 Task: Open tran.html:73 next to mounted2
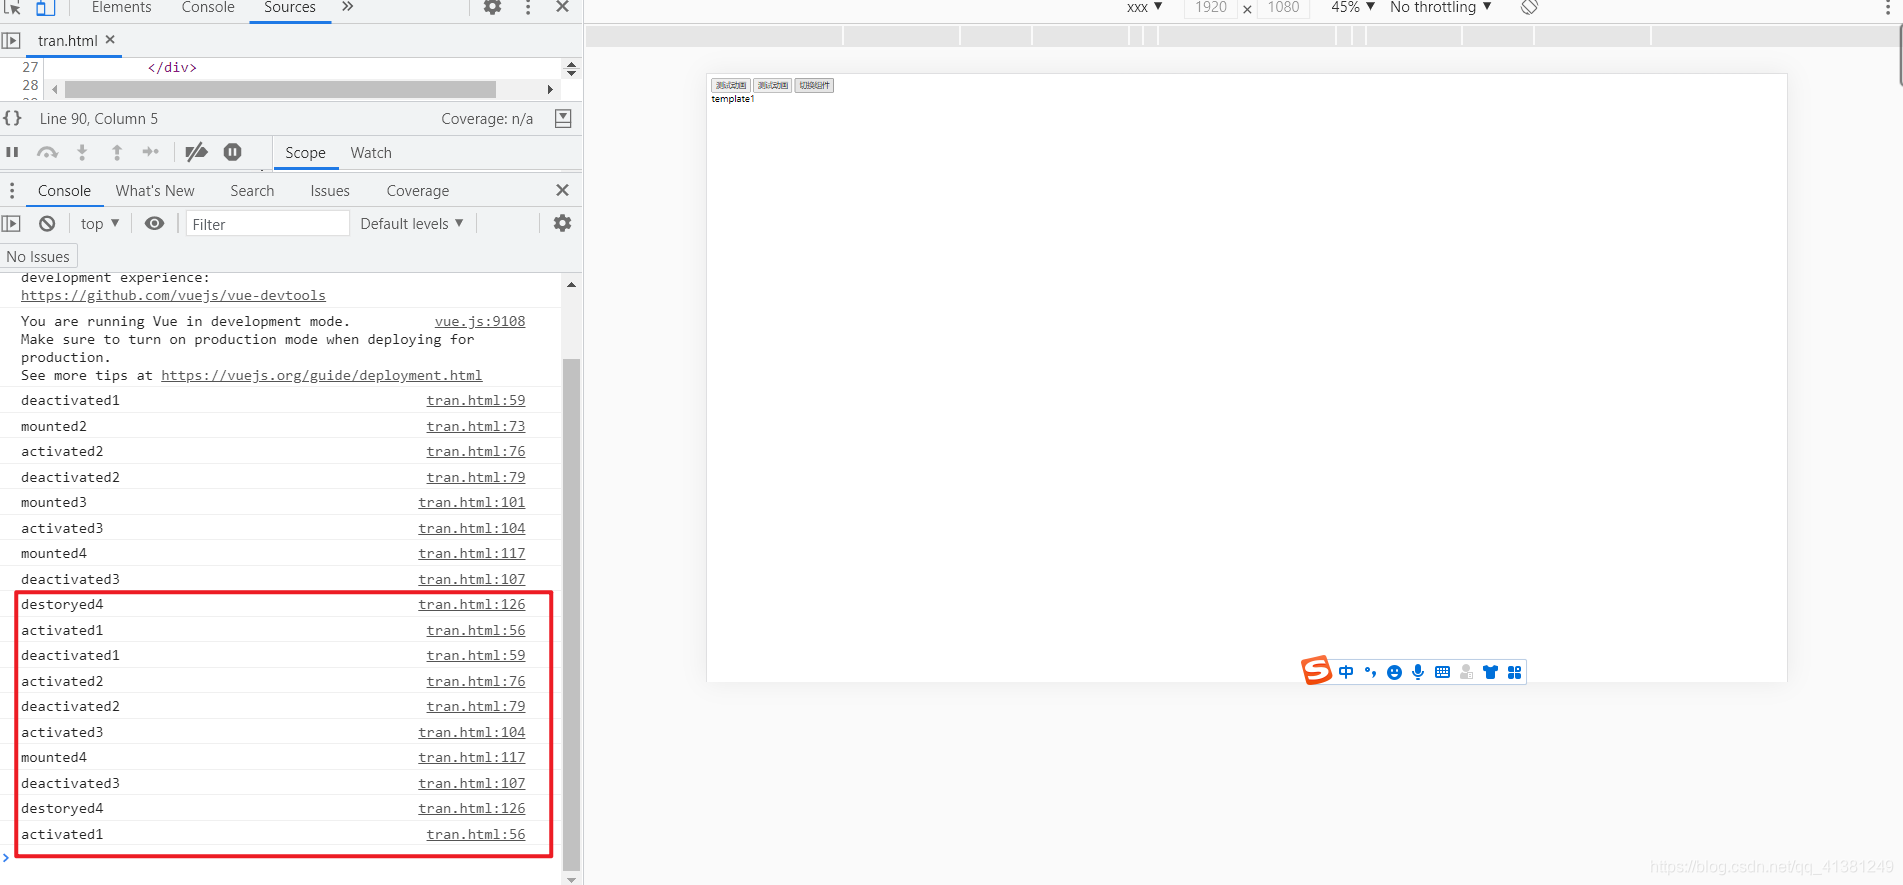476,427
